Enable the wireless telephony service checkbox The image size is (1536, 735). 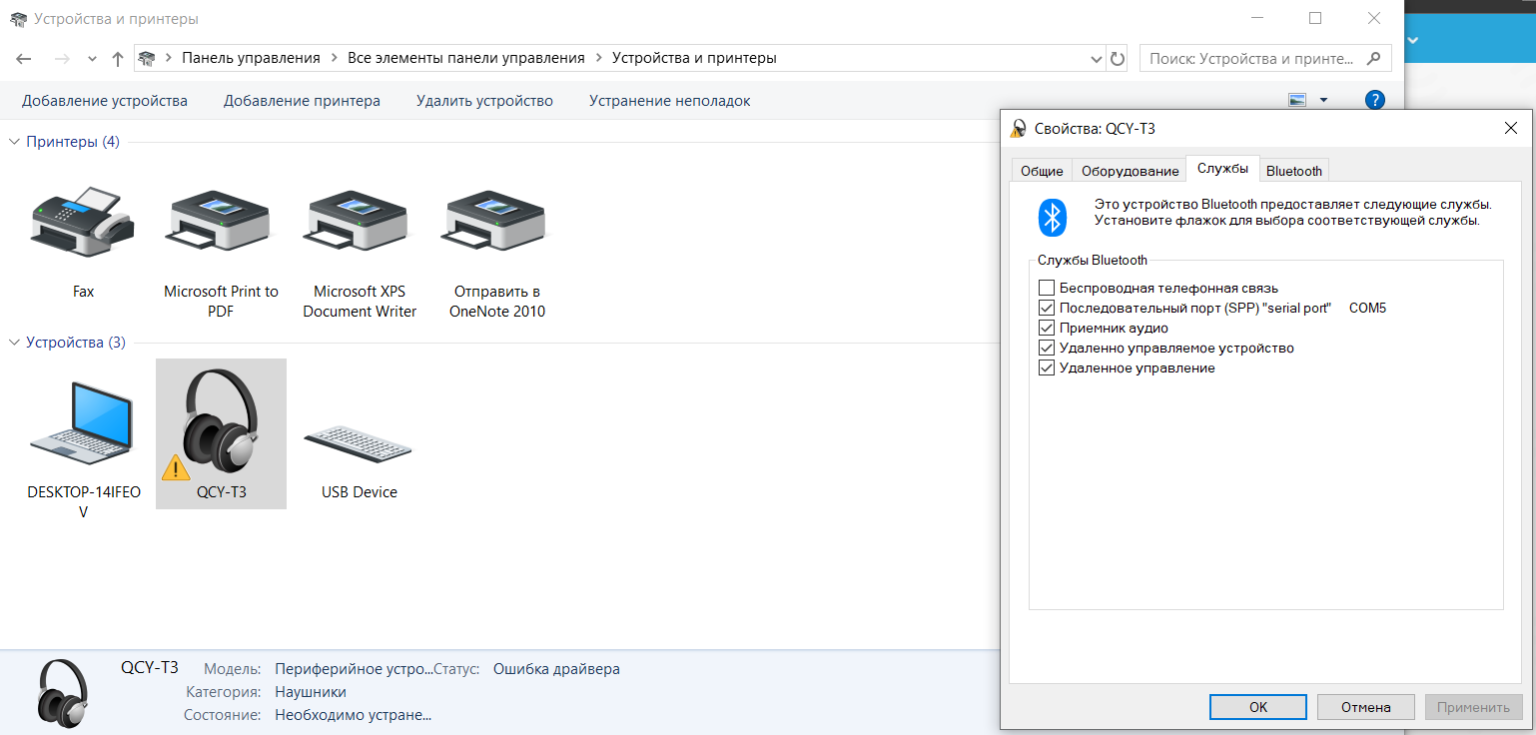coord(1047,288)
